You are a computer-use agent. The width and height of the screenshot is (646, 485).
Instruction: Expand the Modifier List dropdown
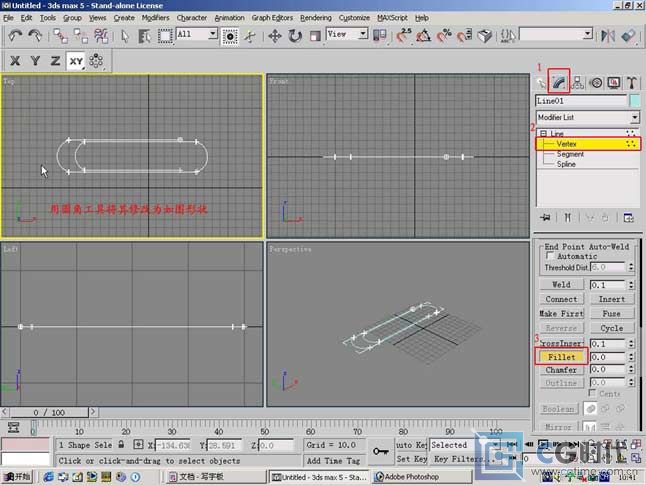[x=634, y=118]
